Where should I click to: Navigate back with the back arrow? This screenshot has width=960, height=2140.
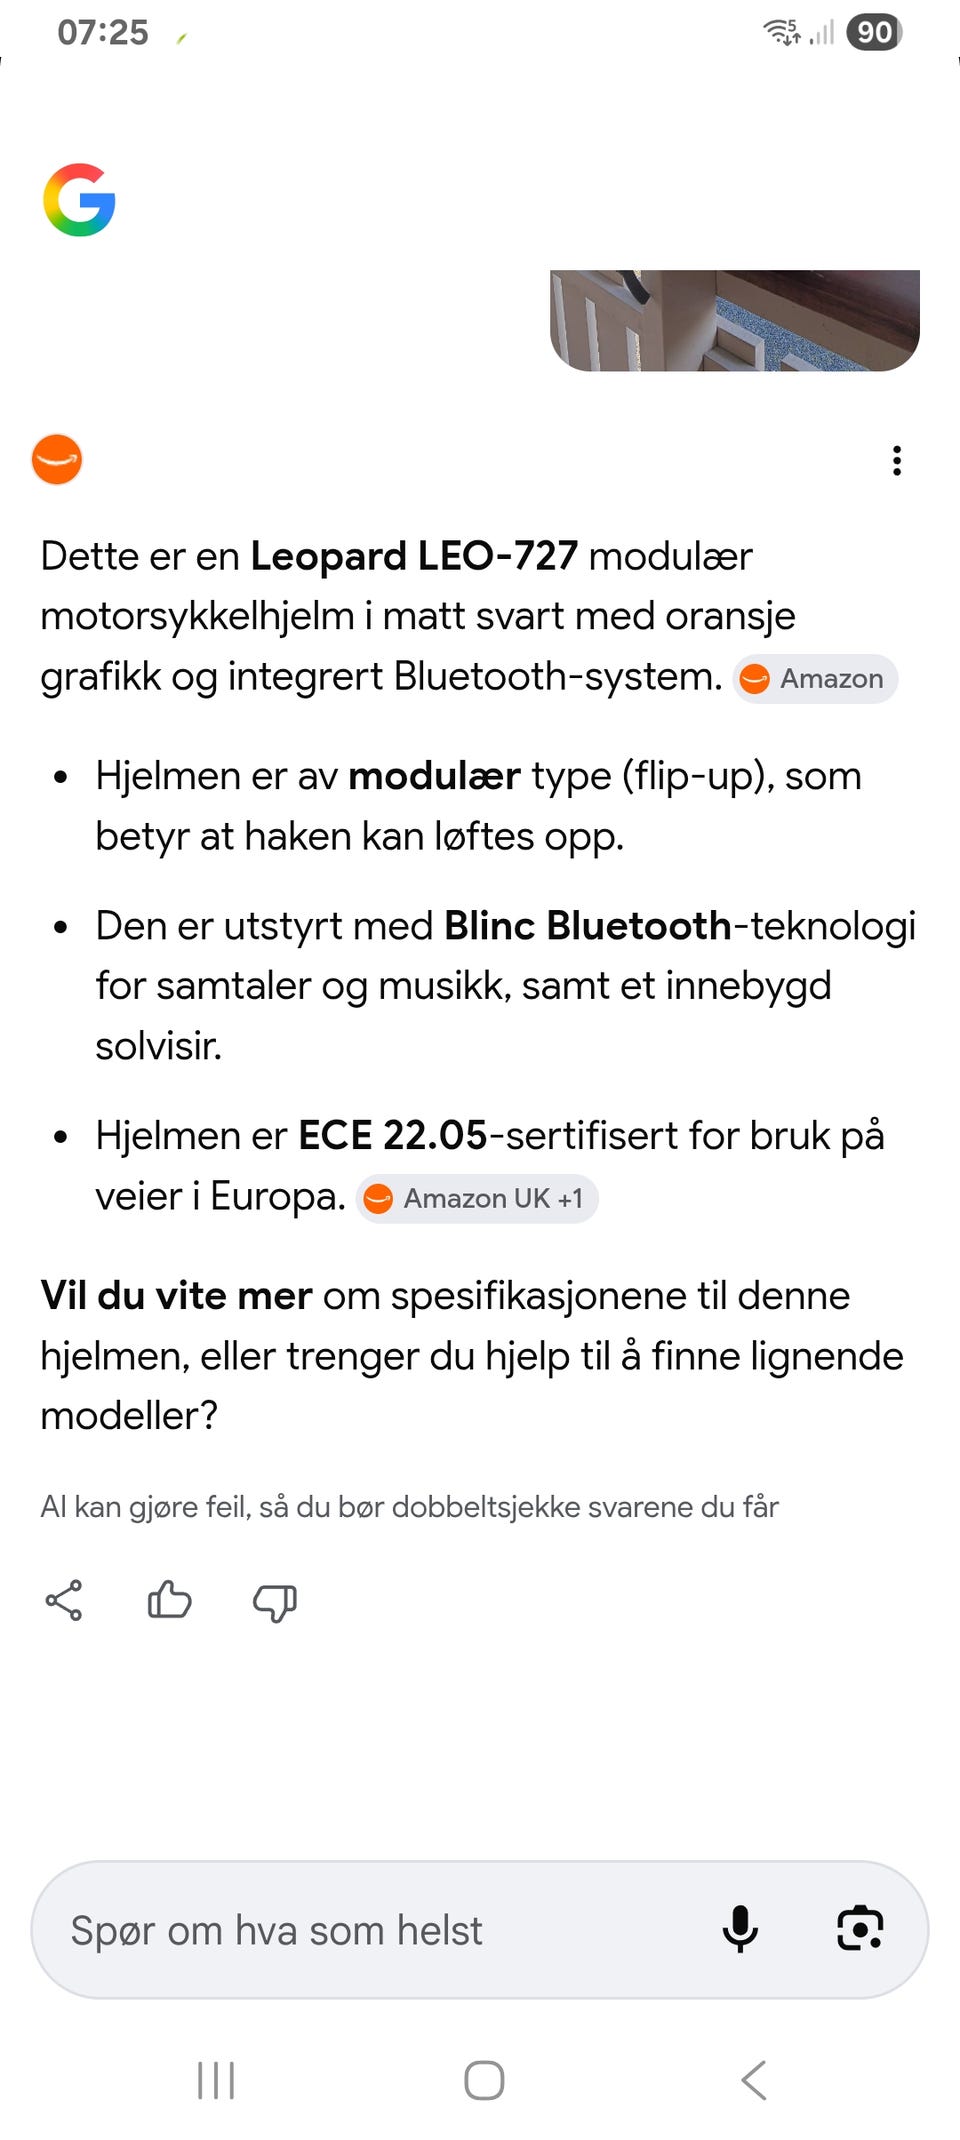click(x=754, y=2081)
